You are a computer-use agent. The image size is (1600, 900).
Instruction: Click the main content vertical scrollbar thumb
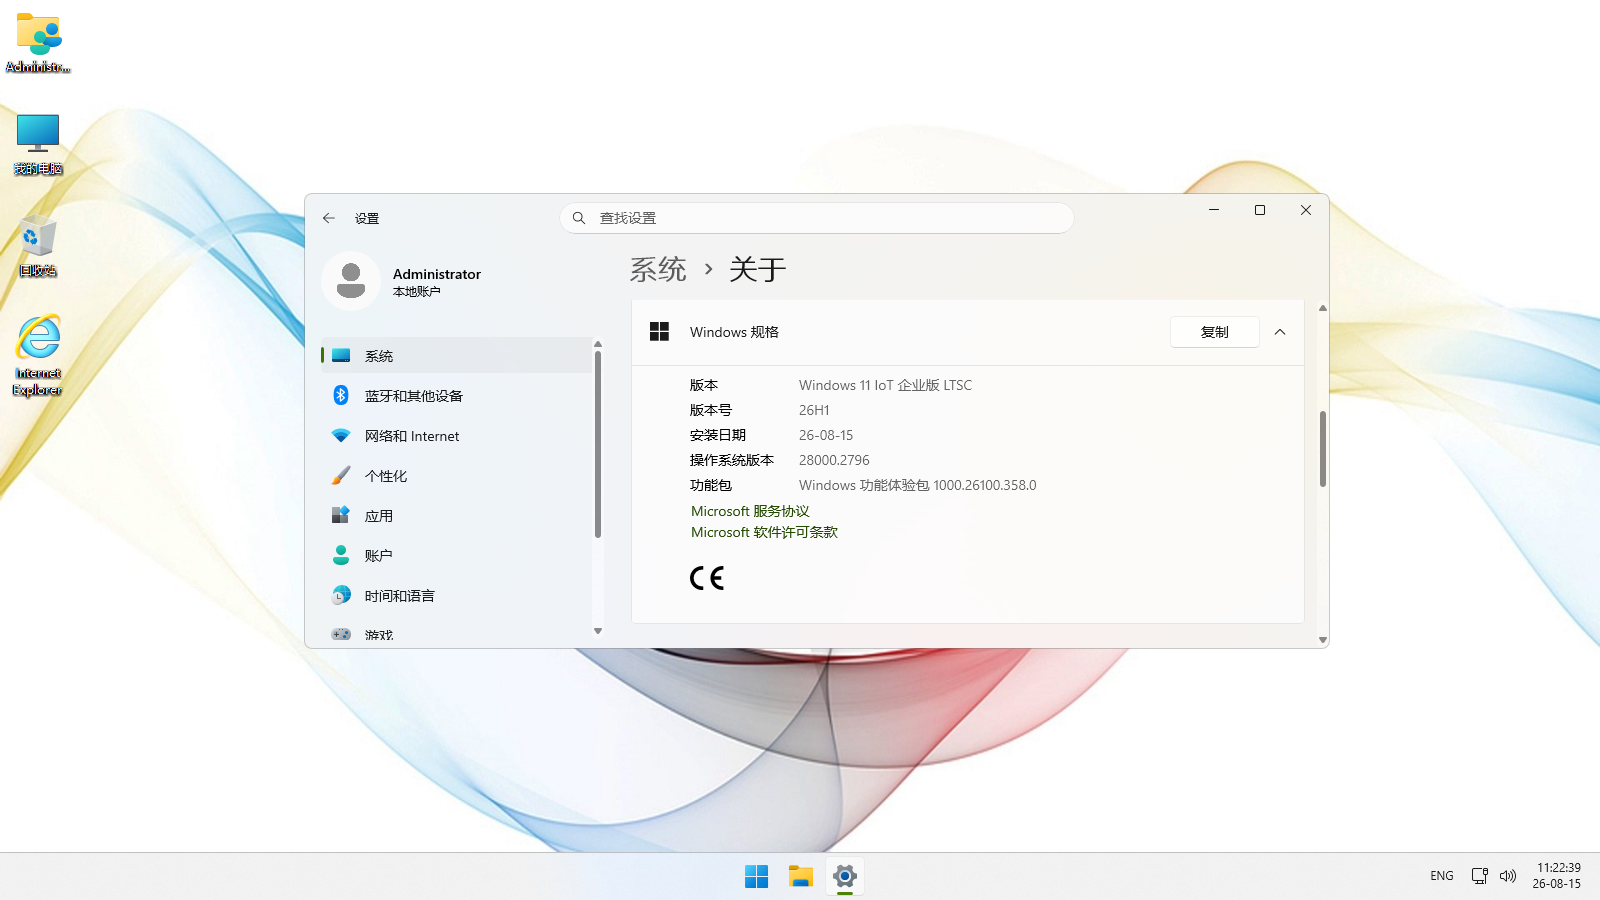[x=1323, y=449]
